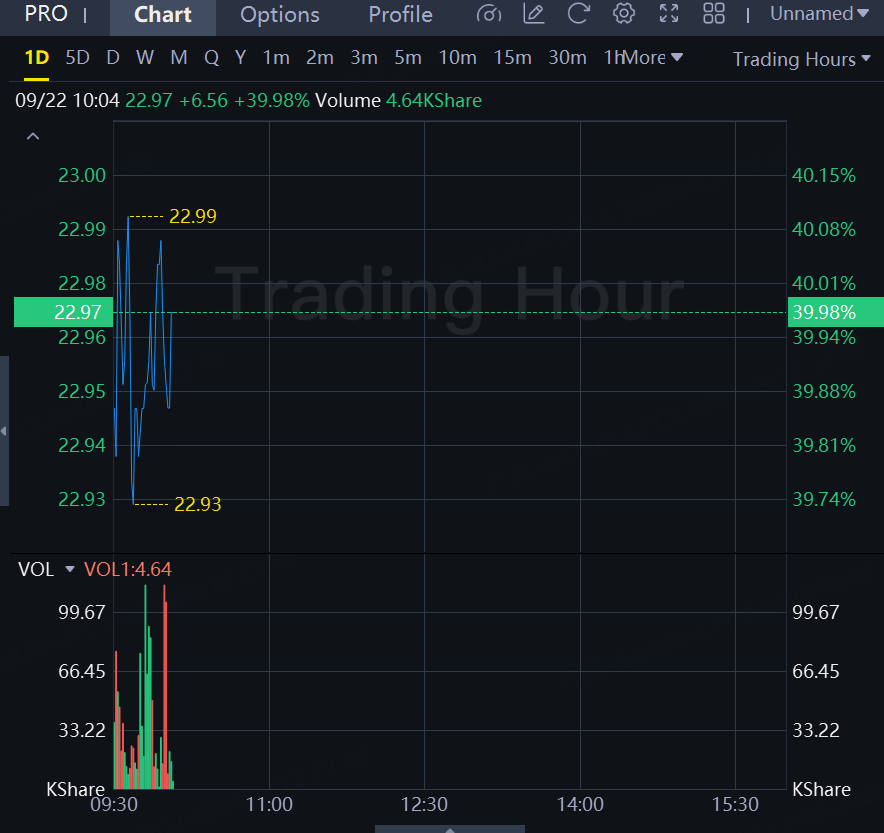884x833 pixels.
Task: Open the Trading Hours dropdown
Action: 802,59
